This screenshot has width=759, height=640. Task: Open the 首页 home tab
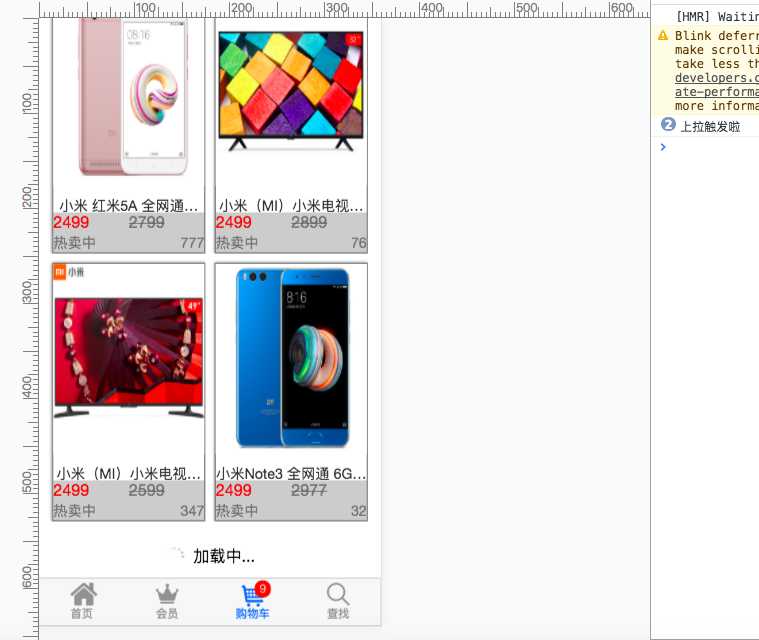click(x=83, y=601)
